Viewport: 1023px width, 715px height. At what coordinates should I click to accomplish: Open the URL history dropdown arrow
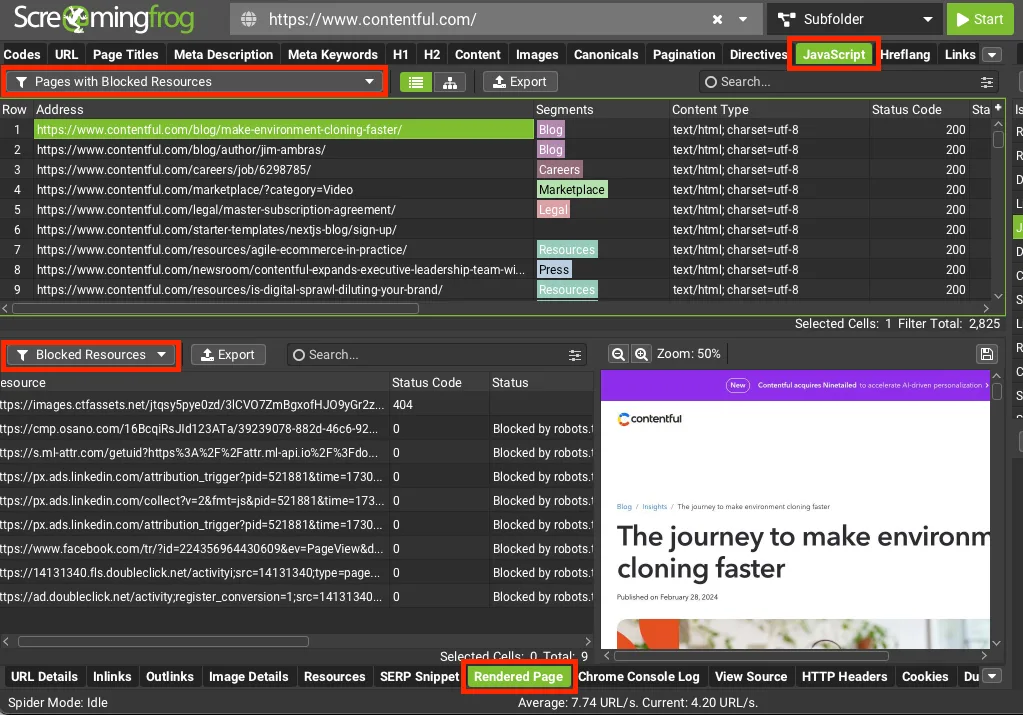[x=742, y=20]
